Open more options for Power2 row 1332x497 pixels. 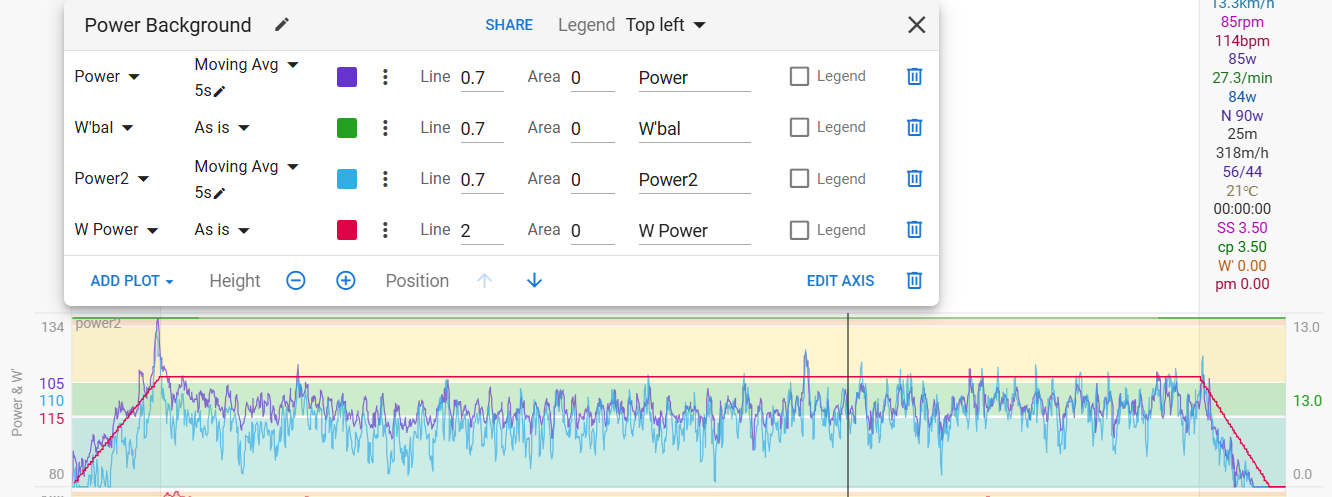tap(385, 179)
